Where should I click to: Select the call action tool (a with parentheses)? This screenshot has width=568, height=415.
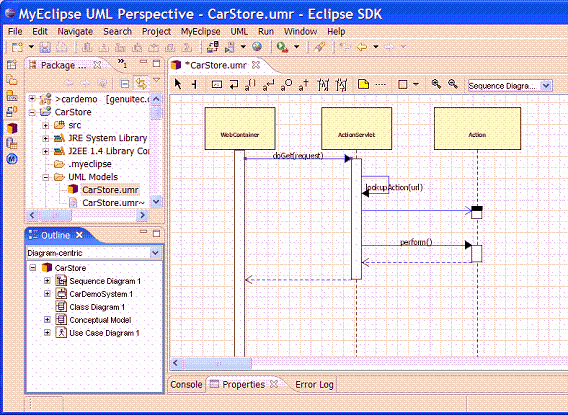click(250, 85)
